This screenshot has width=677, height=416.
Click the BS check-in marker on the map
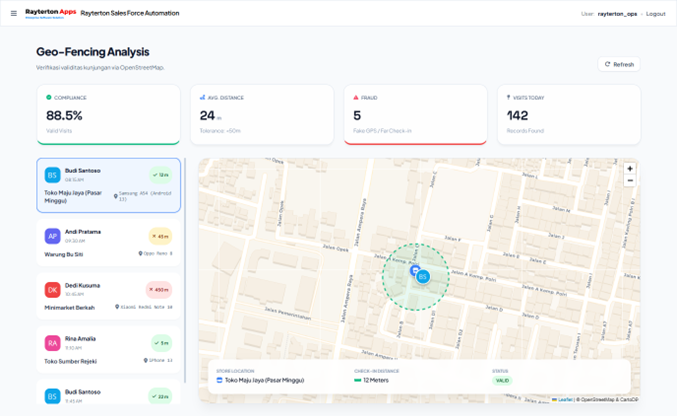pyautogui.click(x=423, y=277)
